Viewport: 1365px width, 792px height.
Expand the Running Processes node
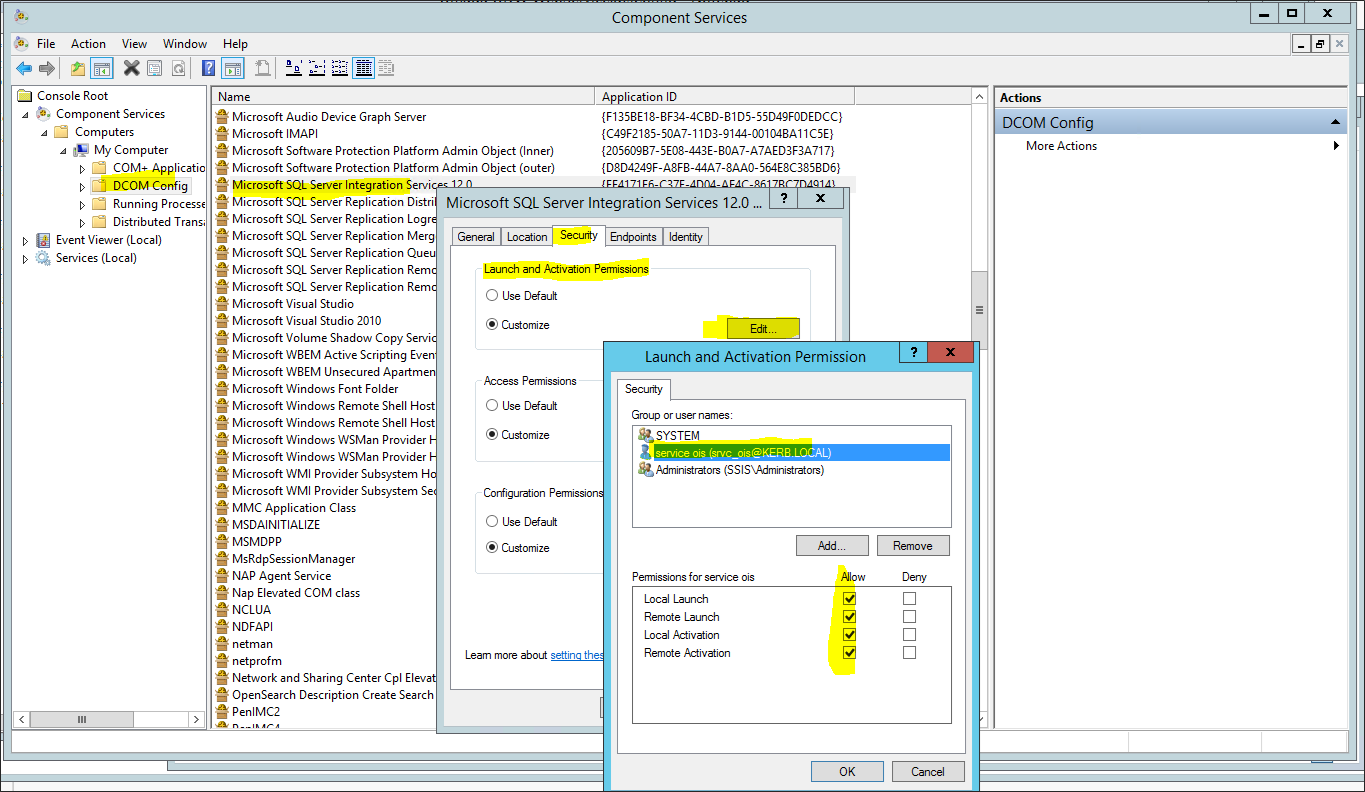click(82, 204)
